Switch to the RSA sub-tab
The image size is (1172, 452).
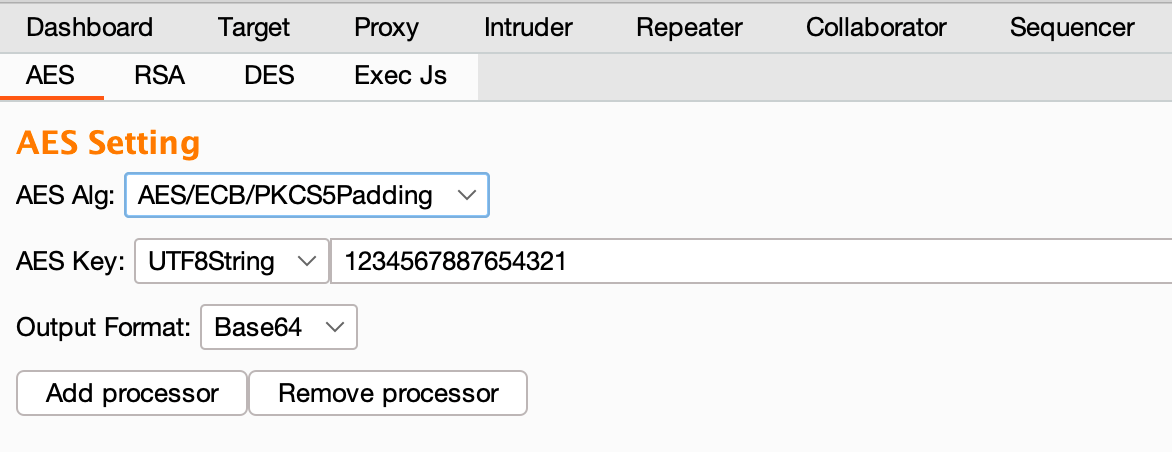(160, 76)
